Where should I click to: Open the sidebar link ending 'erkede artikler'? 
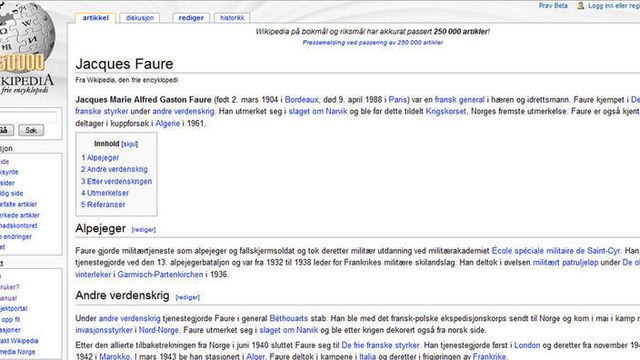(20, 215)
